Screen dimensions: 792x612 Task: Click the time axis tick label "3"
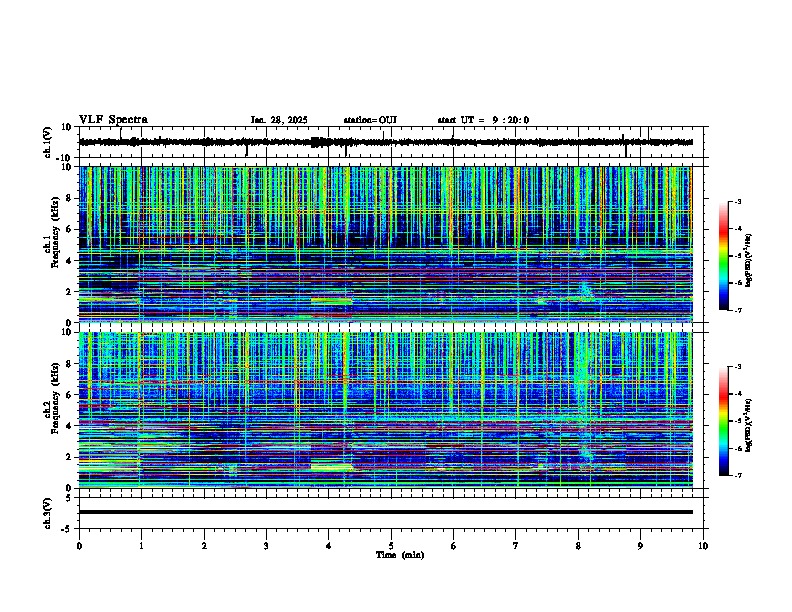(266, 546)
